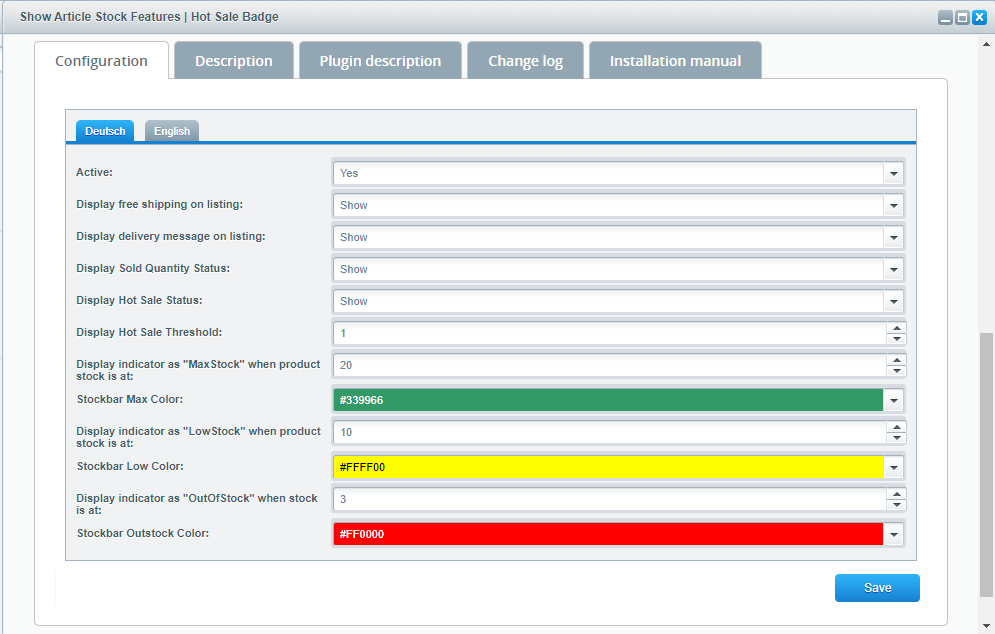Decrease OutOfStock indicator value
Screen dimensions: 995x634
tap(897, 505)
